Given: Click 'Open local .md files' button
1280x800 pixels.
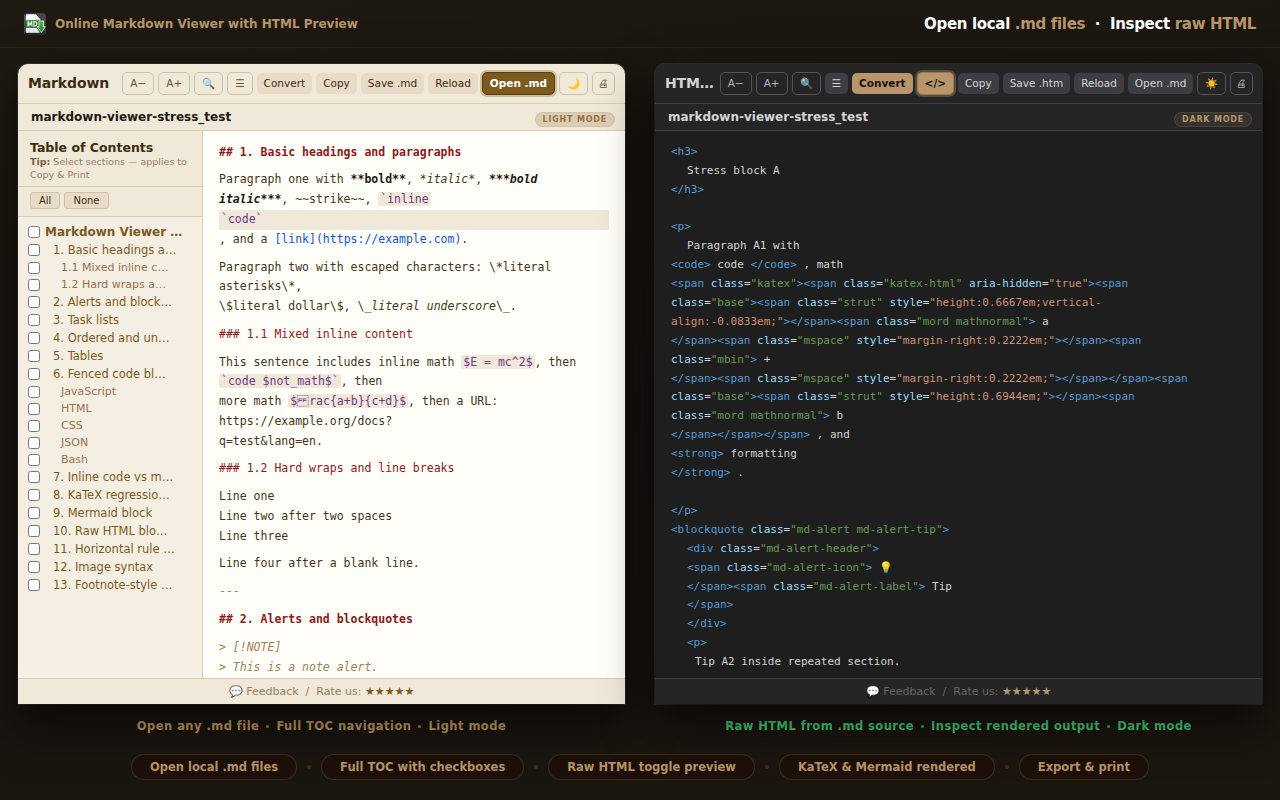Looking at the screenshot, I should coord(213,767).
